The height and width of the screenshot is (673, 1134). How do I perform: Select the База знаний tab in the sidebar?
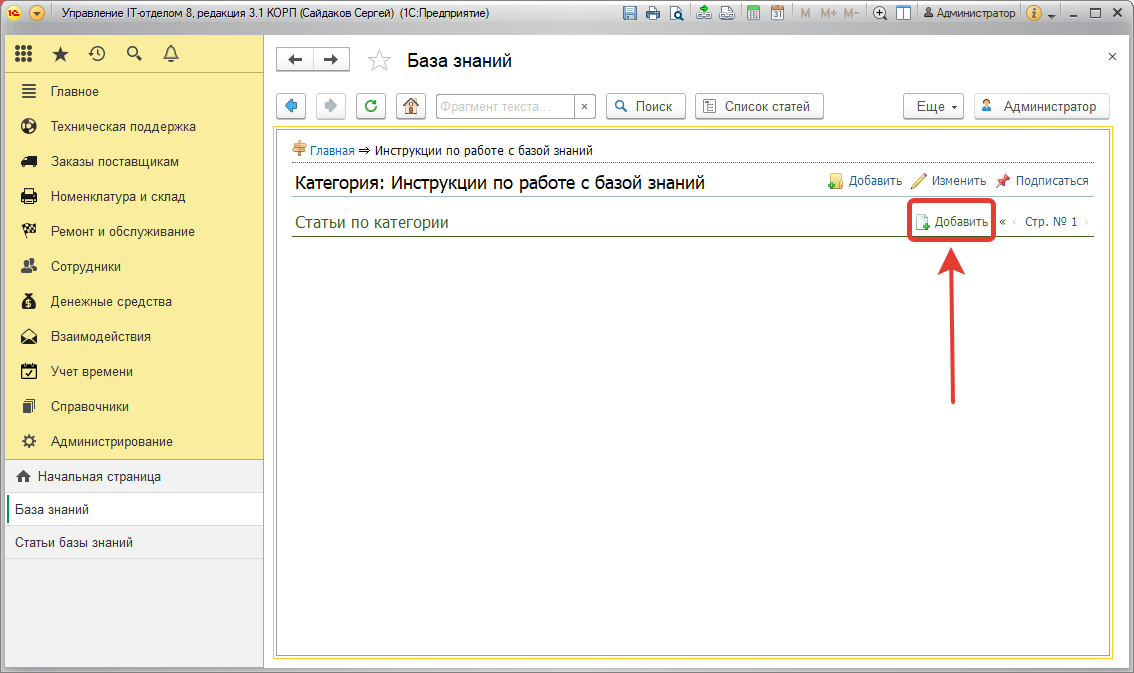[x=134, y=509]
